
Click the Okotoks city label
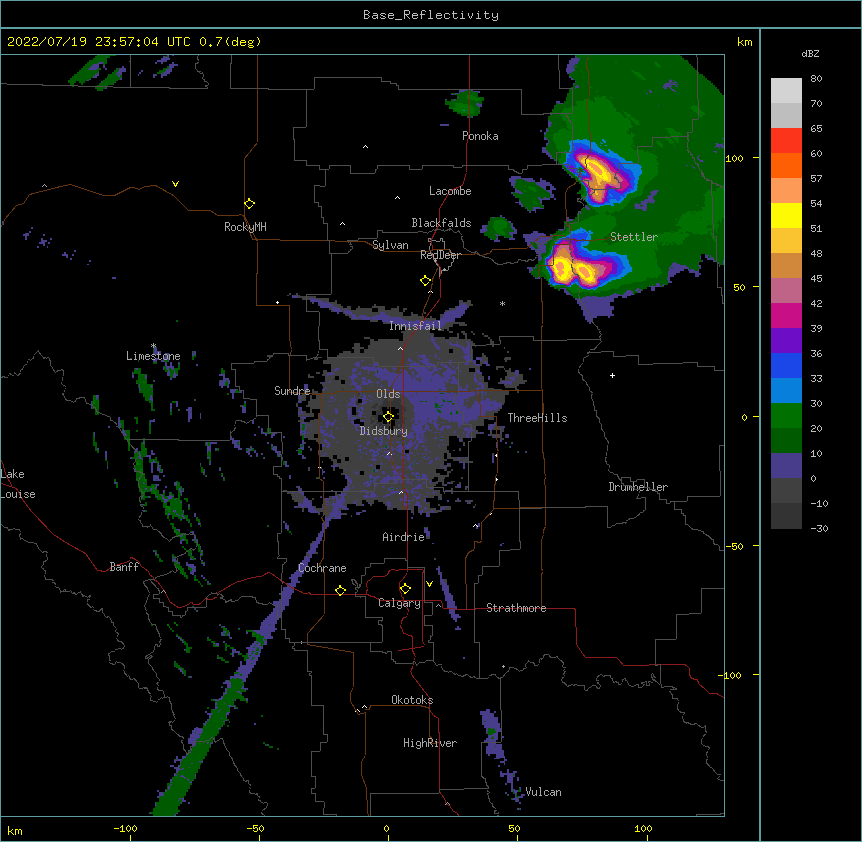tap(412, 700)
